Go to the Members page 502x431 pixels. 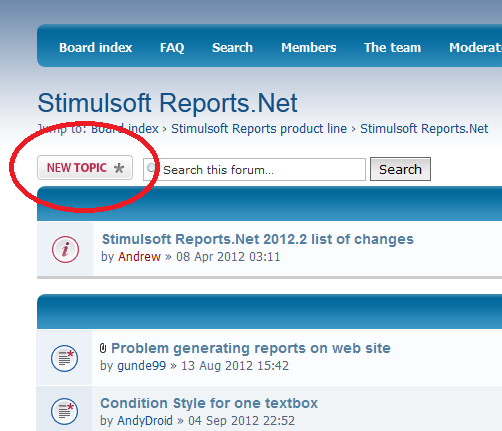(x=309, y=47)
